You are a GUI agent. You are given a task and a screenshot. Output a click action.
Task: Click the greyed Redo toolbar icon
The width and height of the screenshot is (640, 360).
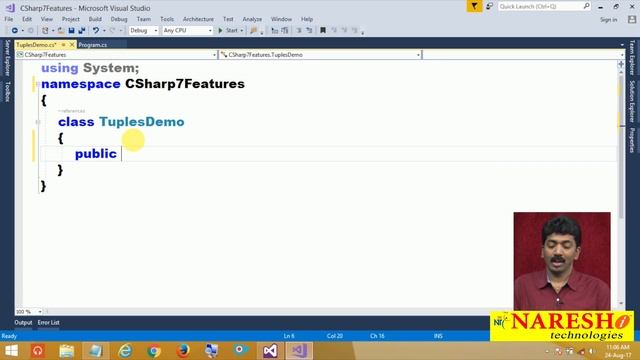112,31
